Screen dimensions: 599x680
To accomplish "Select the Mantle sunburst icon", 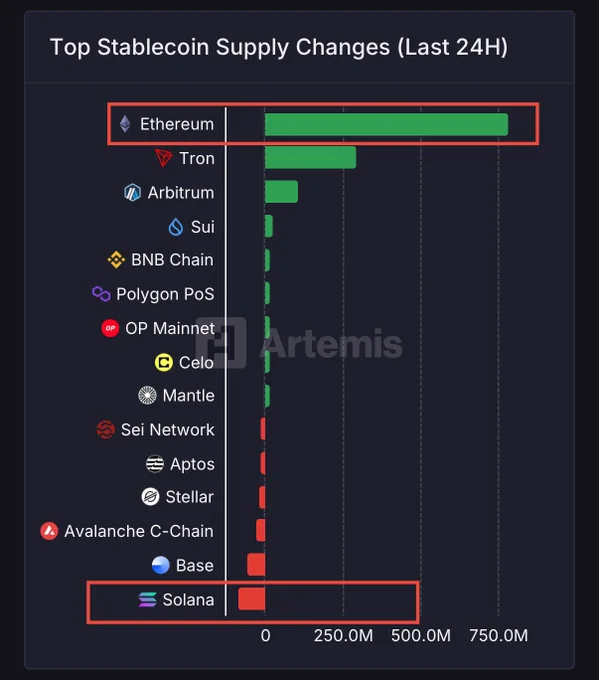I will (147, 395).
